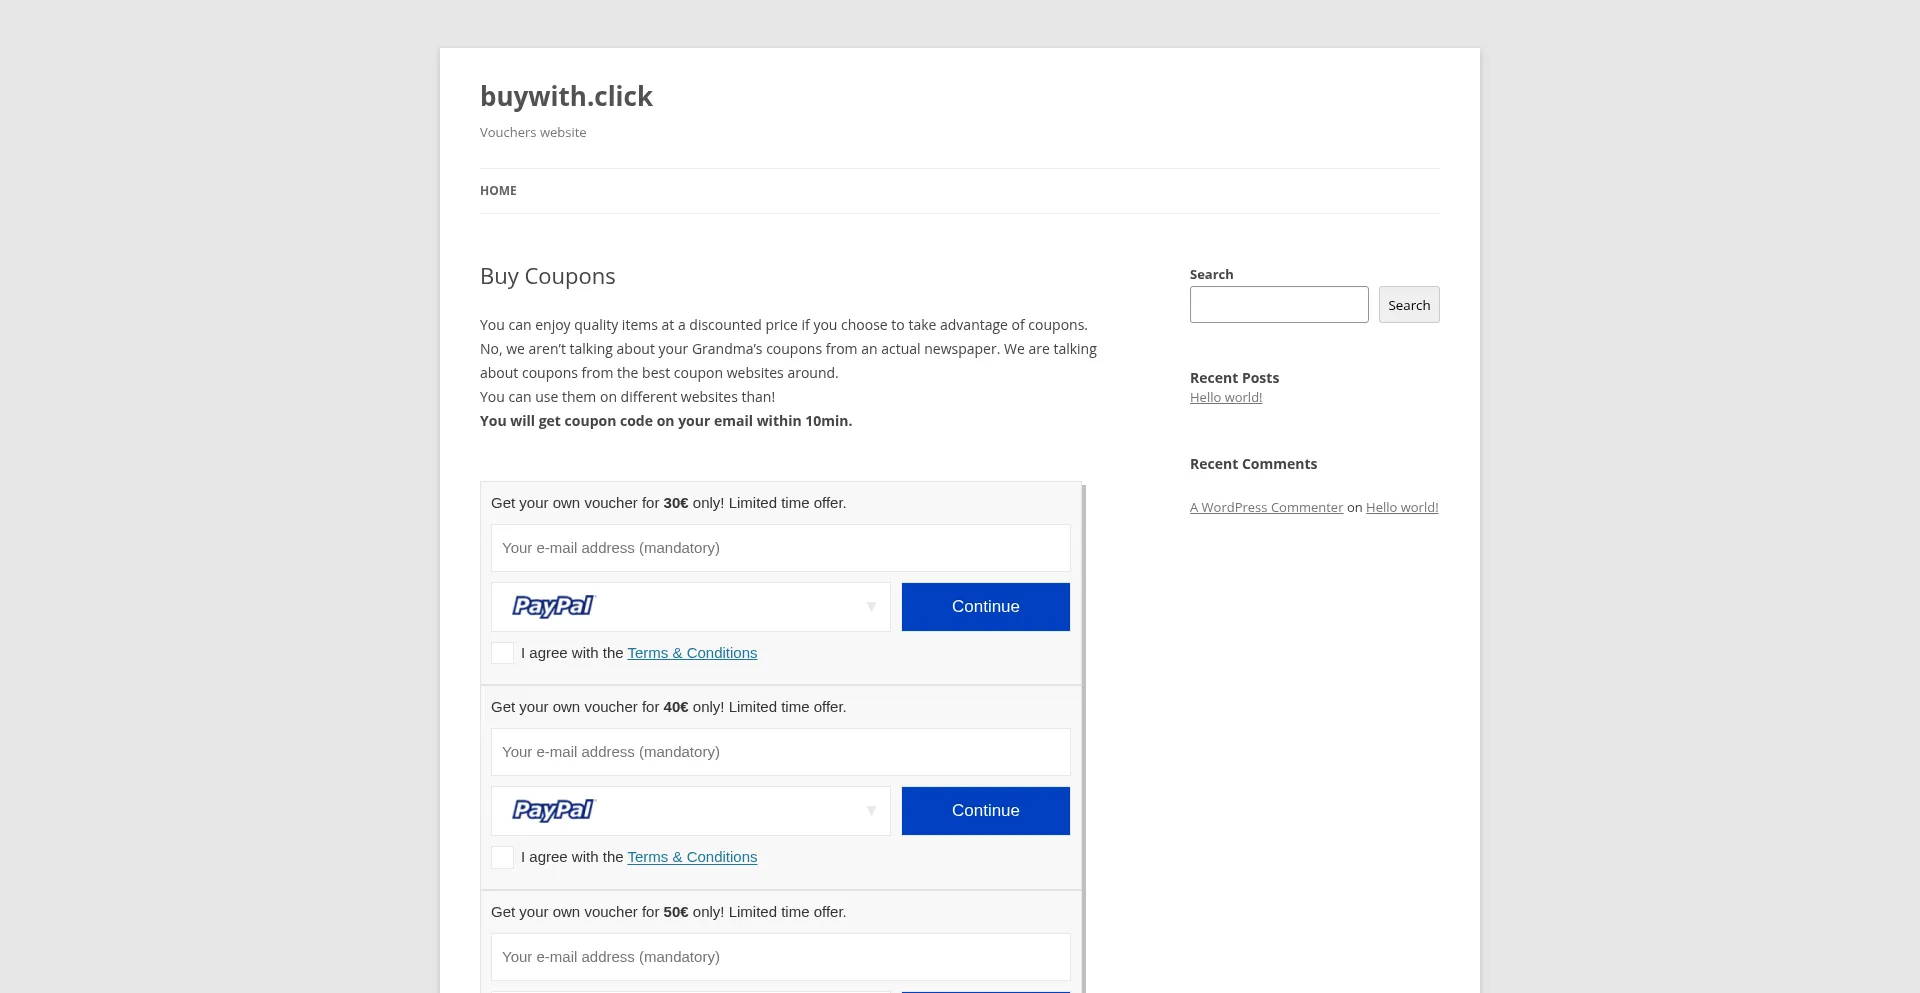This screenshot has width=1920, height=993.
Task: Click PayPal logo in 40€ voucher form
Action: click(553, 810)
